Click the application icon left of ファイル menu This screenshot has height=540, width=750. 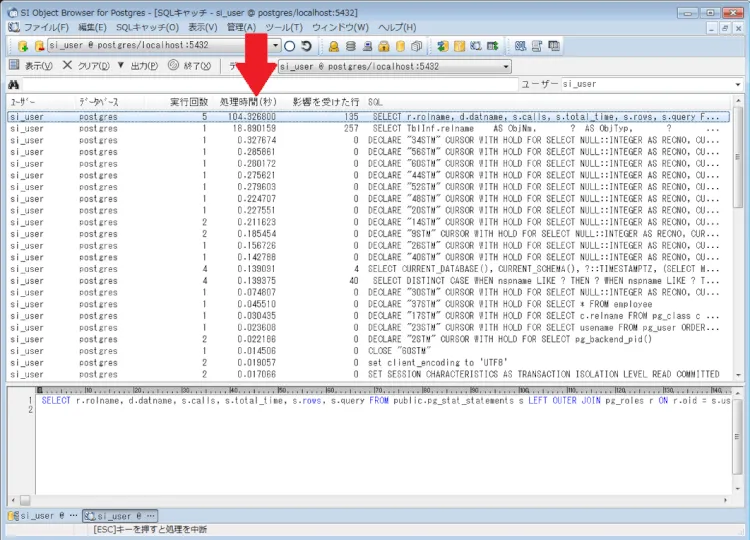pos(14,27)
